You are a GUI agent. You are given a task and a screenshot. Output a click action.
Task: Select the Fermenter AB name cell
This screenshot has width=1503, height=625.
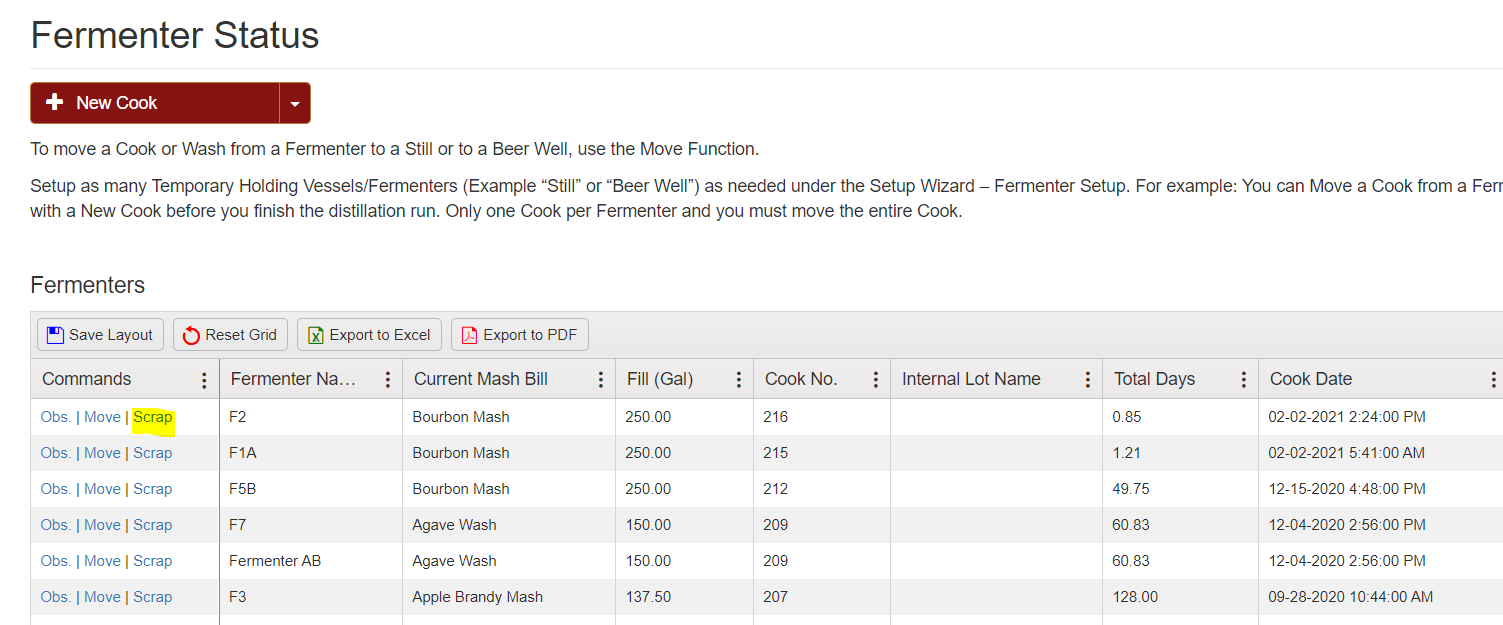click(x=311, y=561)
